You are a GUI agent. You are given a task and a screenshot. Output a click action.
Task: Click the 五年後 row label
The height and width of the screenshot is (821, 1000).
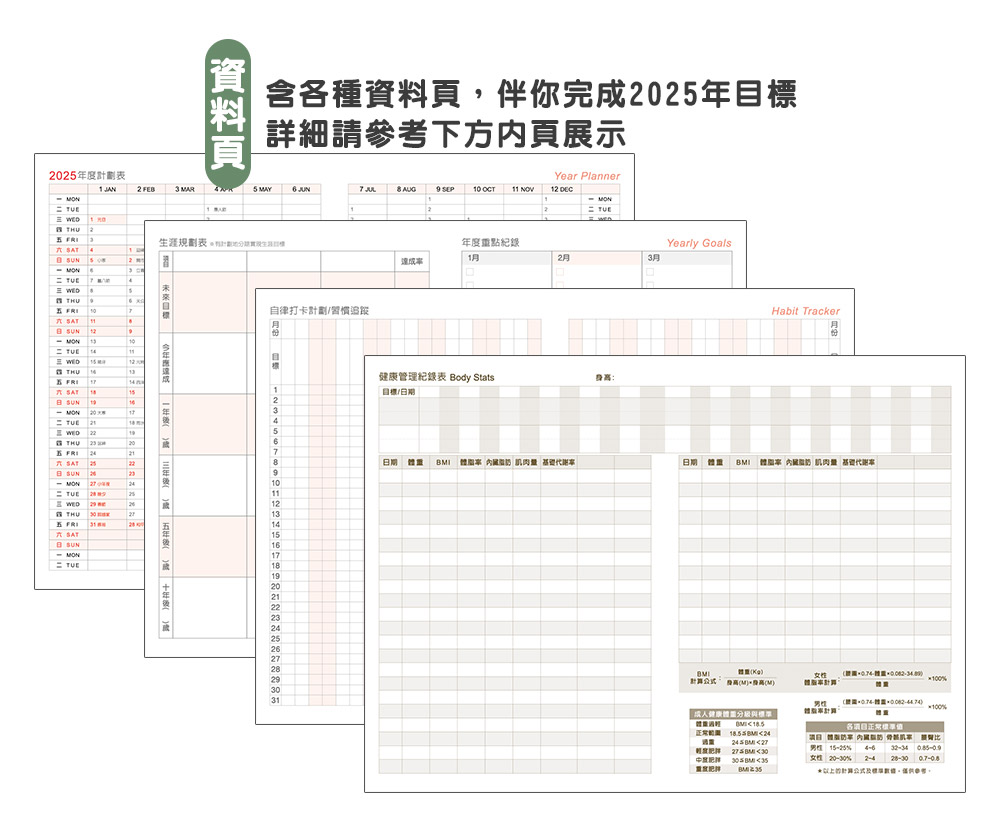pos(166,547)
